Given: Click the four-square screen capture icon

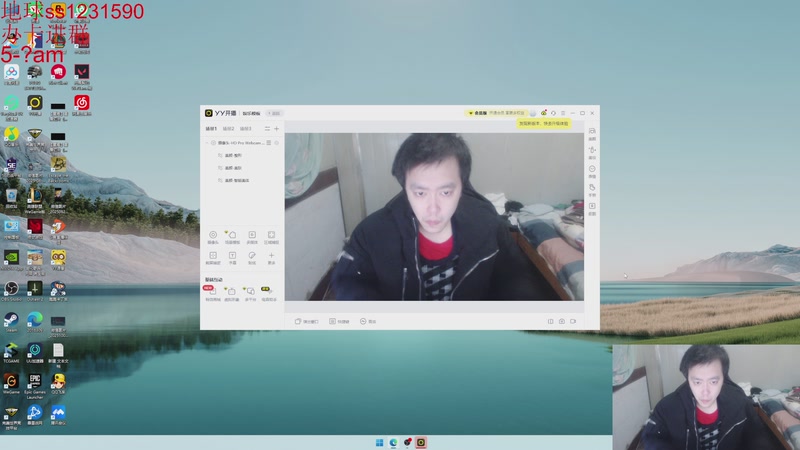Looking at the screenshot, I should (213, 258).
